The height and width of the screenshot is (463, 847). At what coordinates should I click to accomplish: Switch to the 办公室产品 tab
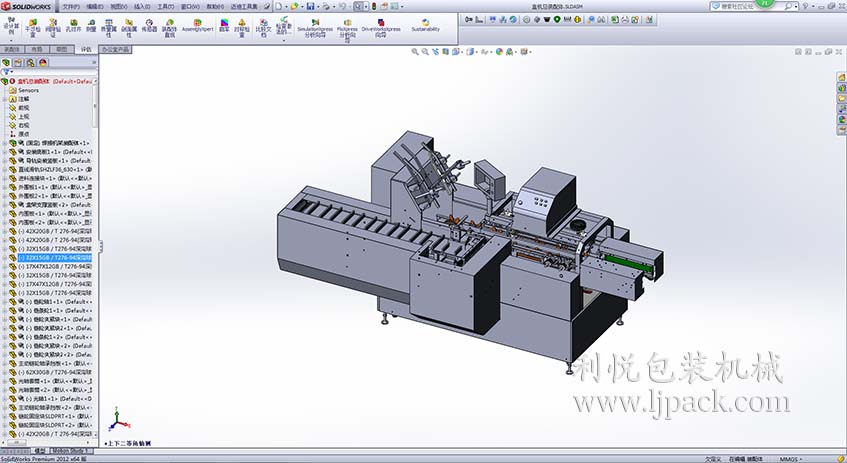(x=115, y=48)
